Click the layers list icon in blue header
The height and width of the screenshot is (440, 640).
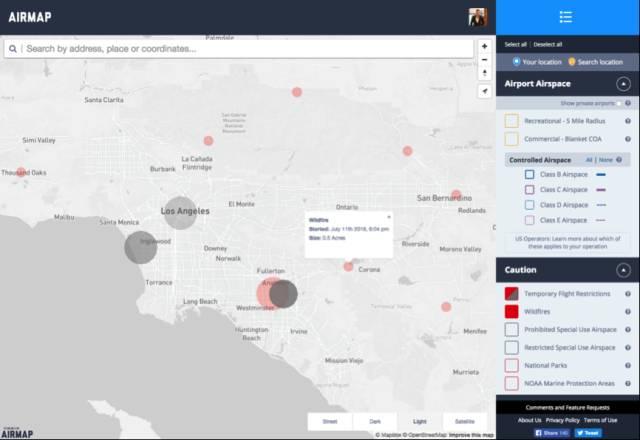(566, 17)
